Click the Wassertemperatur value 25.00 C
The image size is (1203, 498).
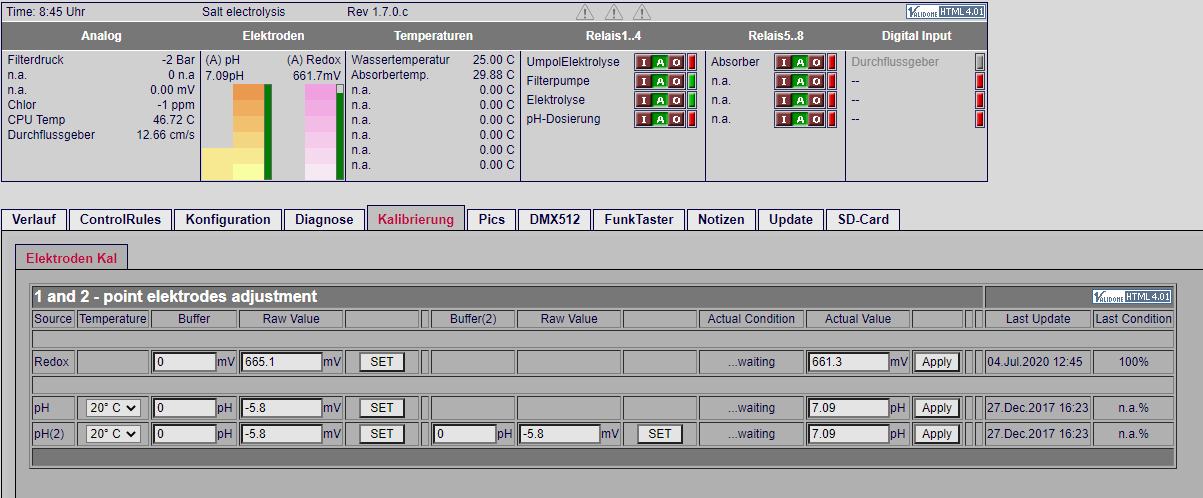494,60
